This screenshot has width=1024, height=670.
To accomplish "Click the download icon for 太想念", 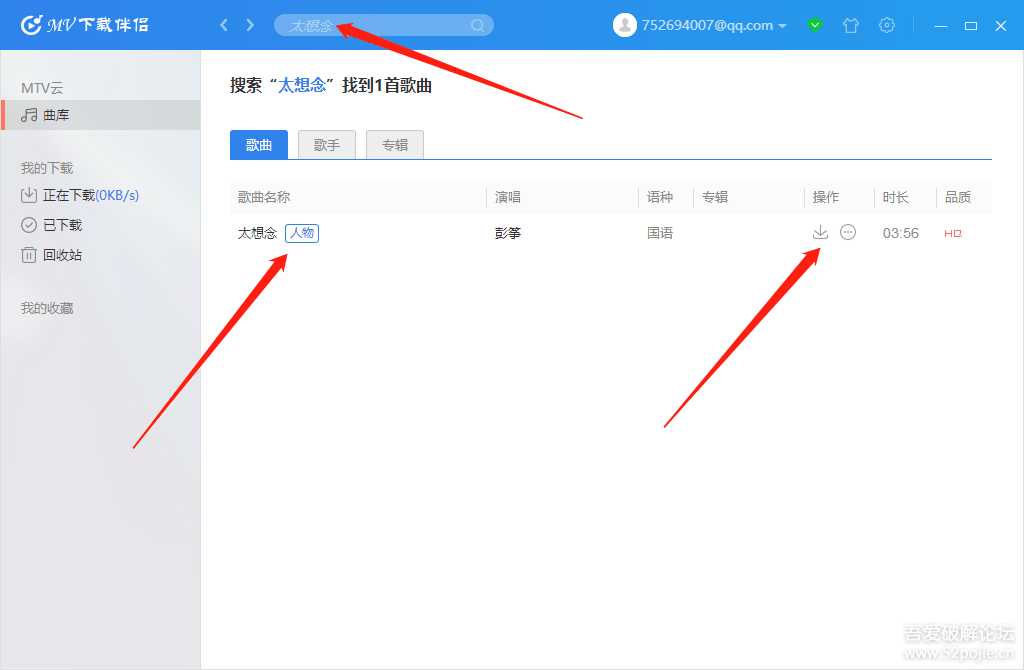I will coord(821,231).
